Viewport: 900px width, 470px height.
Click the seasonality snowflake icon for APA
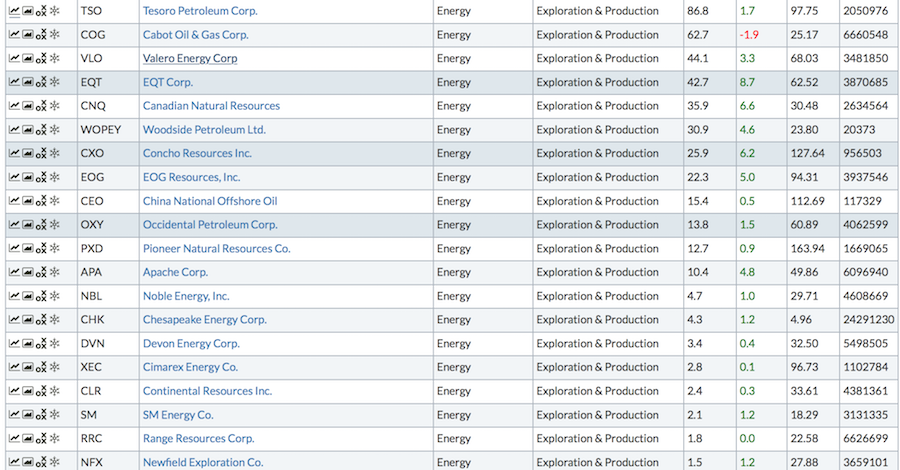(x=55, y=271)
